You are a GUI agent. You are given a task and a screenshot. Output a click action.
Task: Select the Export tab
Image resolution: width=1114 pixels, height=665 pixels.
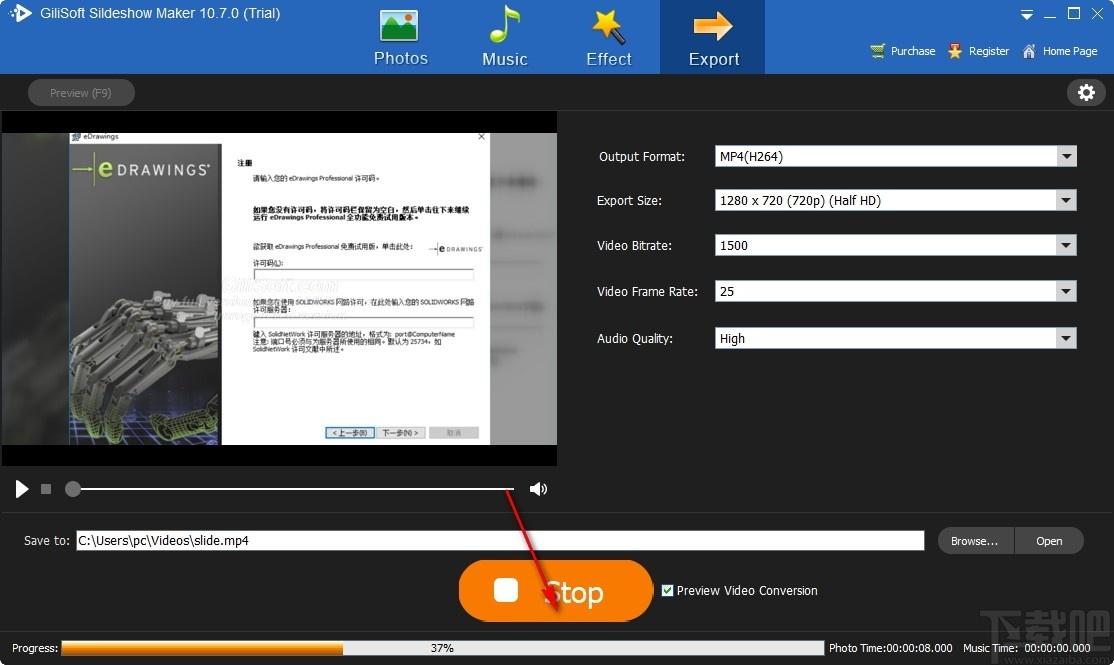click(x=713, y=38)
